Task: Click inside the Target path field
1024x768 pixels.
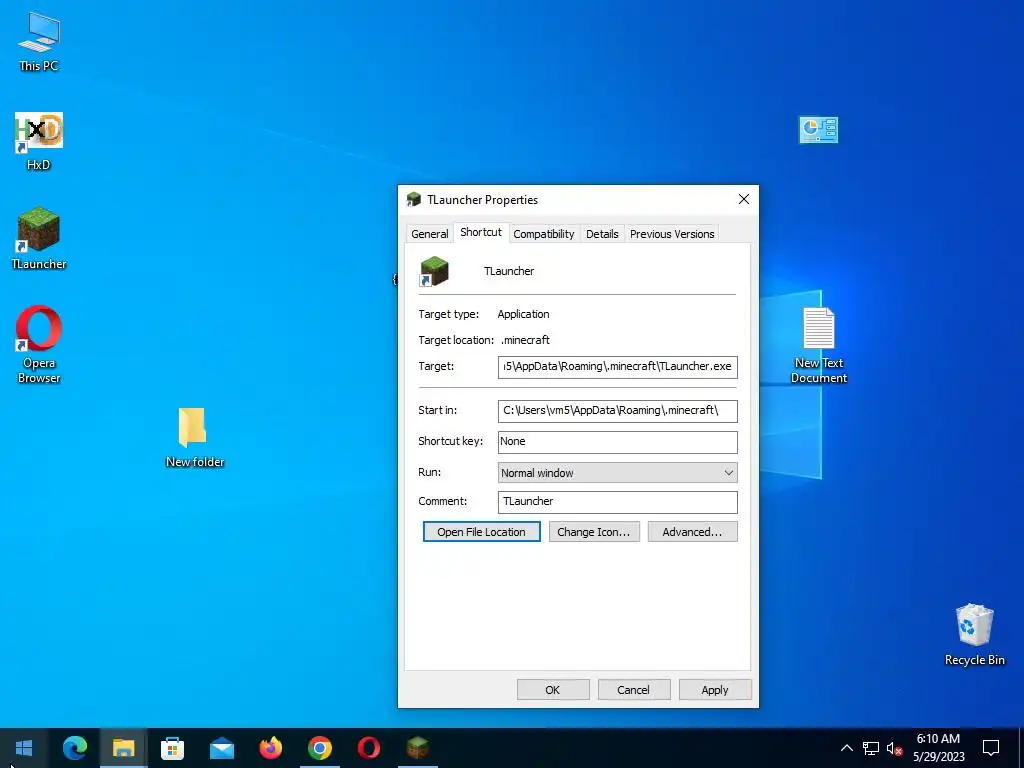Action: (x=617, y=366)
